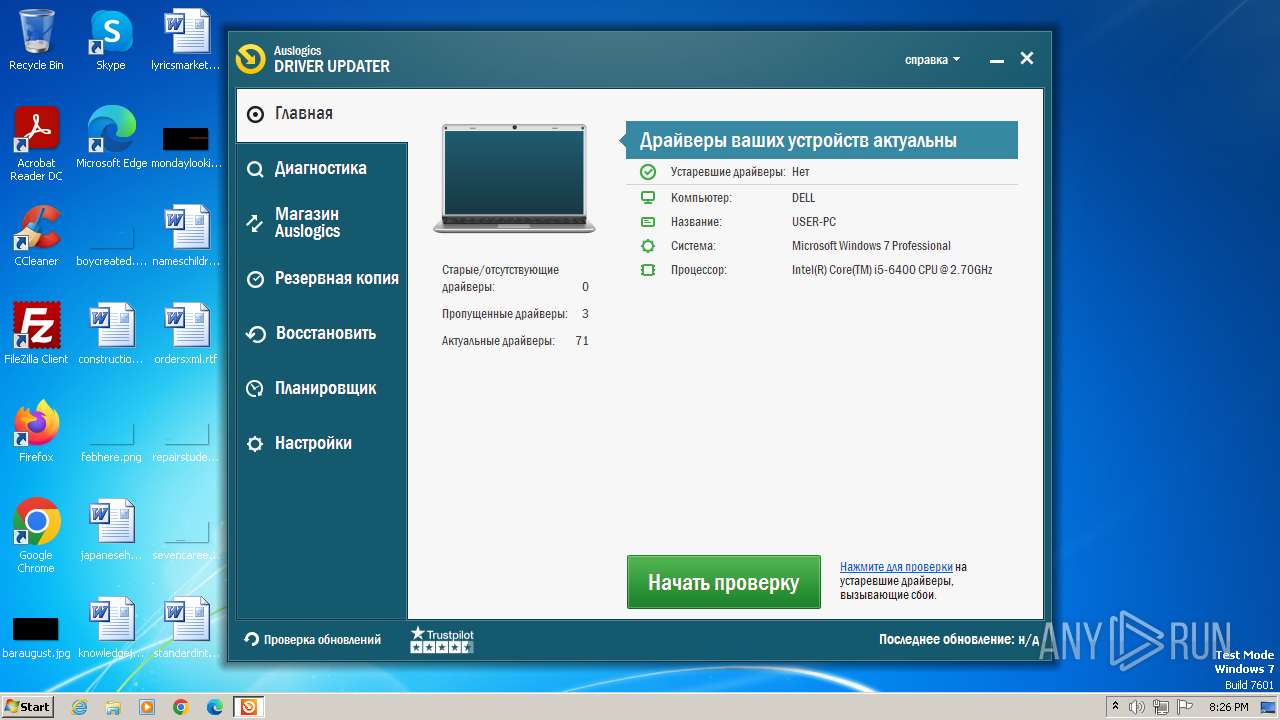Click the taskbar clock showing 8:26 PM
Screen dimensions: 1280x720
click(x=1228, y=707)
